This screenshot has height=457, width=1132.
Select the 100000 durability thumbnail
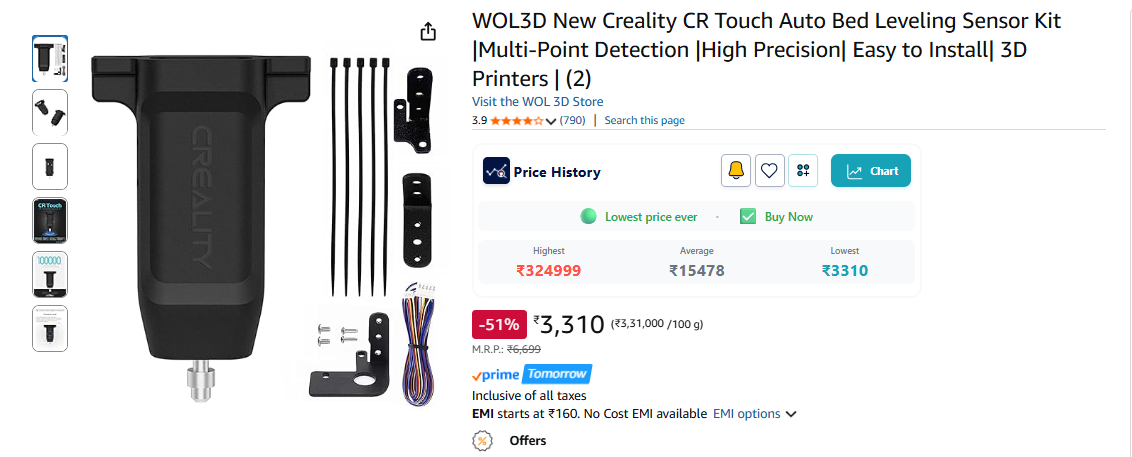pos(50,274)
